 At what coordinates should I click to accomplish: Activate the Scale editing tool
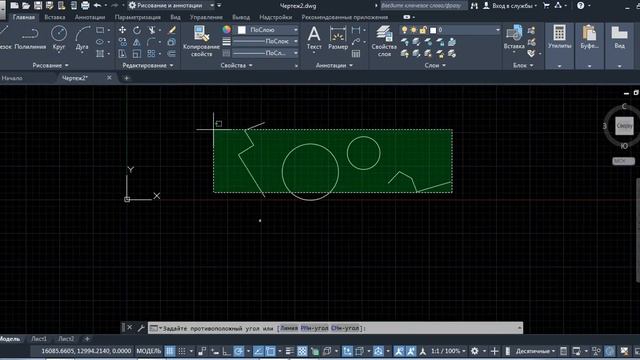click(x=137, y=54)
